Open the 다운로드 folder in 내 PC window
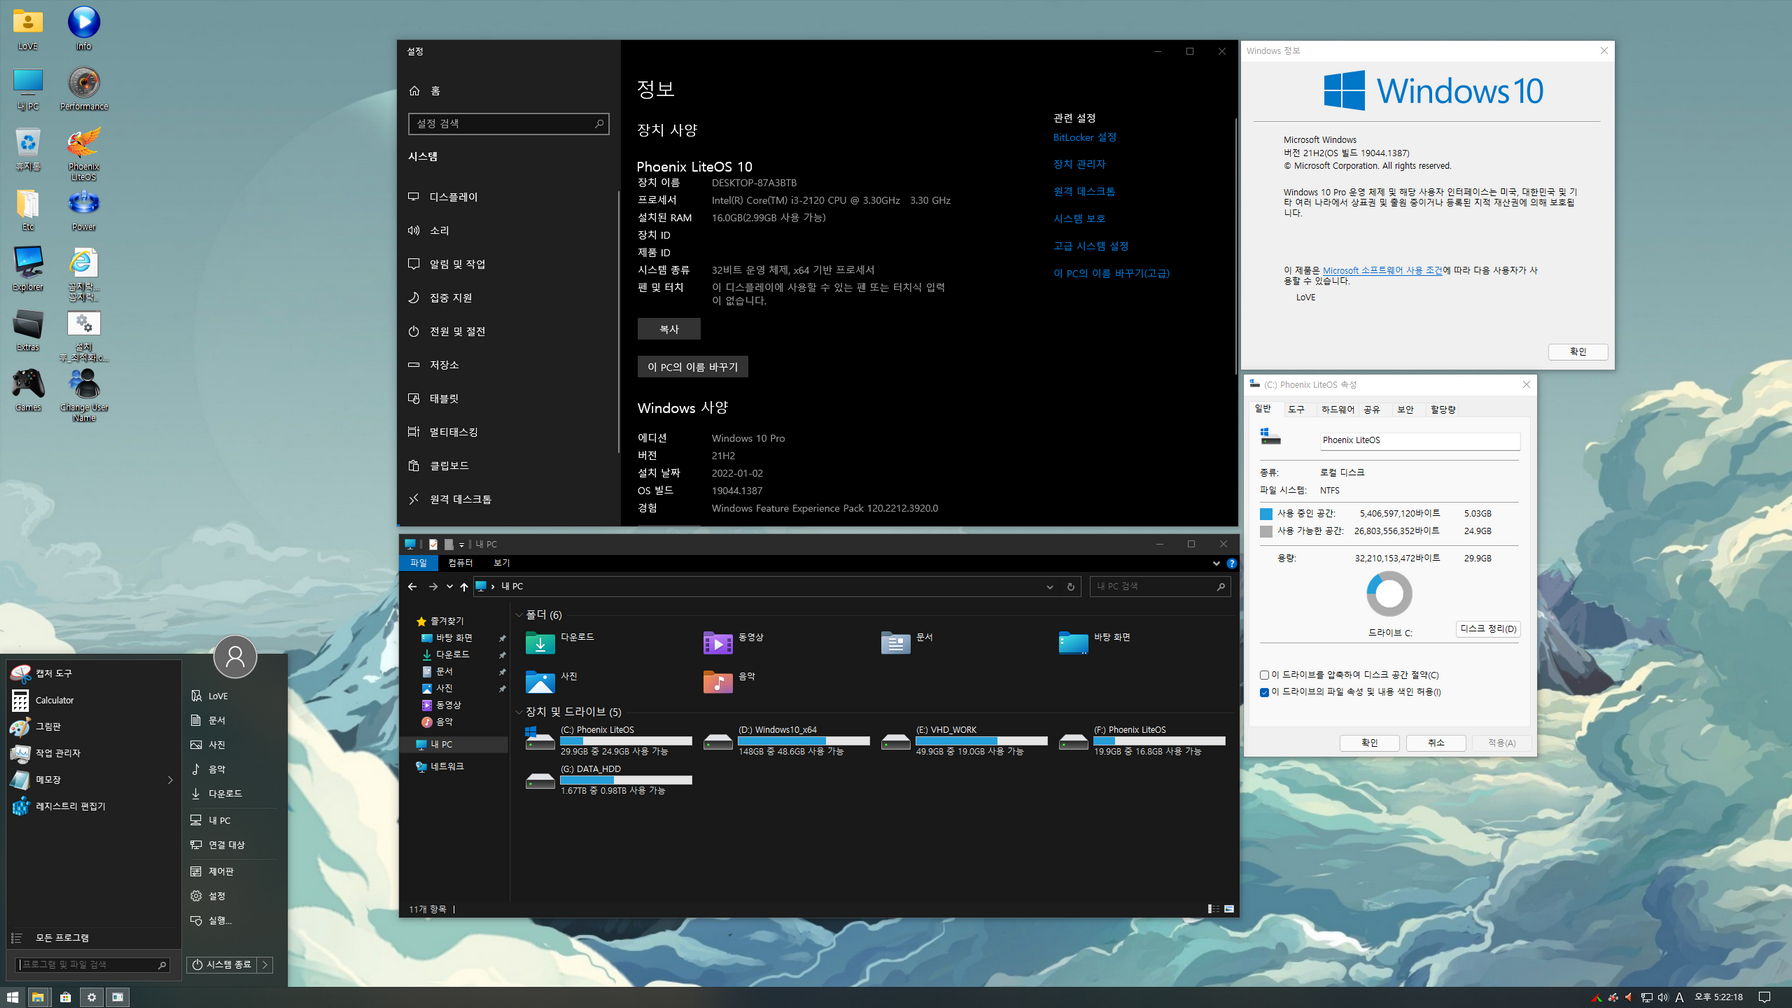The height and width of the screenshot is (1008, 1792). pos(560,641)
